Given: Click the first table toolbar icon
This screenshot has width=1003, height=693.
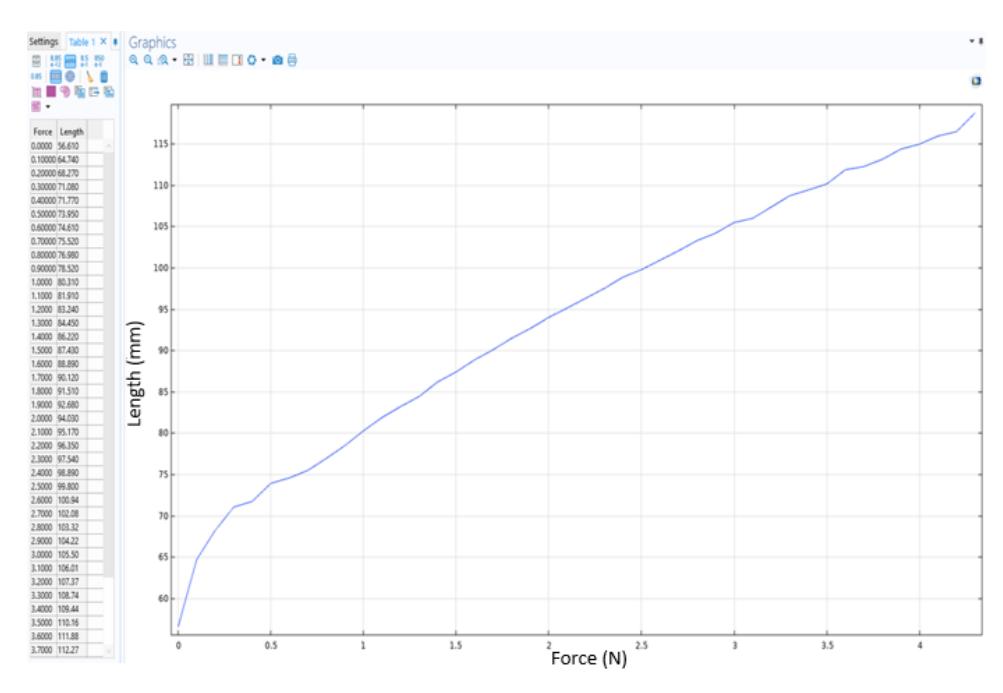Looking at the screenshot, I should pyautogui.click(x=36, y=61).
